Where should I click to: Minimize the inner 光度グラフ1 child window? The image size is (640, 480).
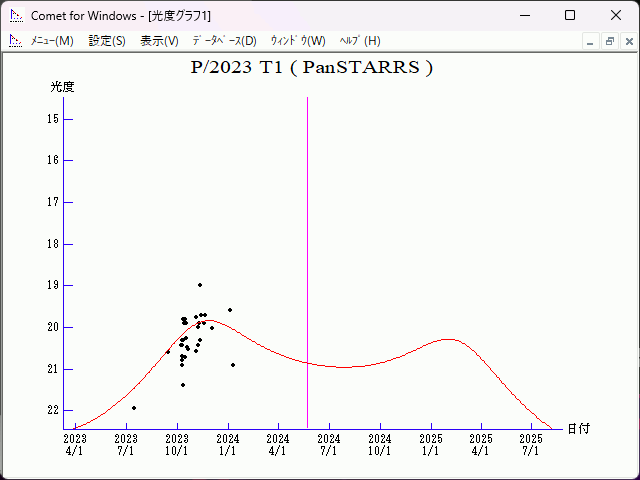point(591,41)
